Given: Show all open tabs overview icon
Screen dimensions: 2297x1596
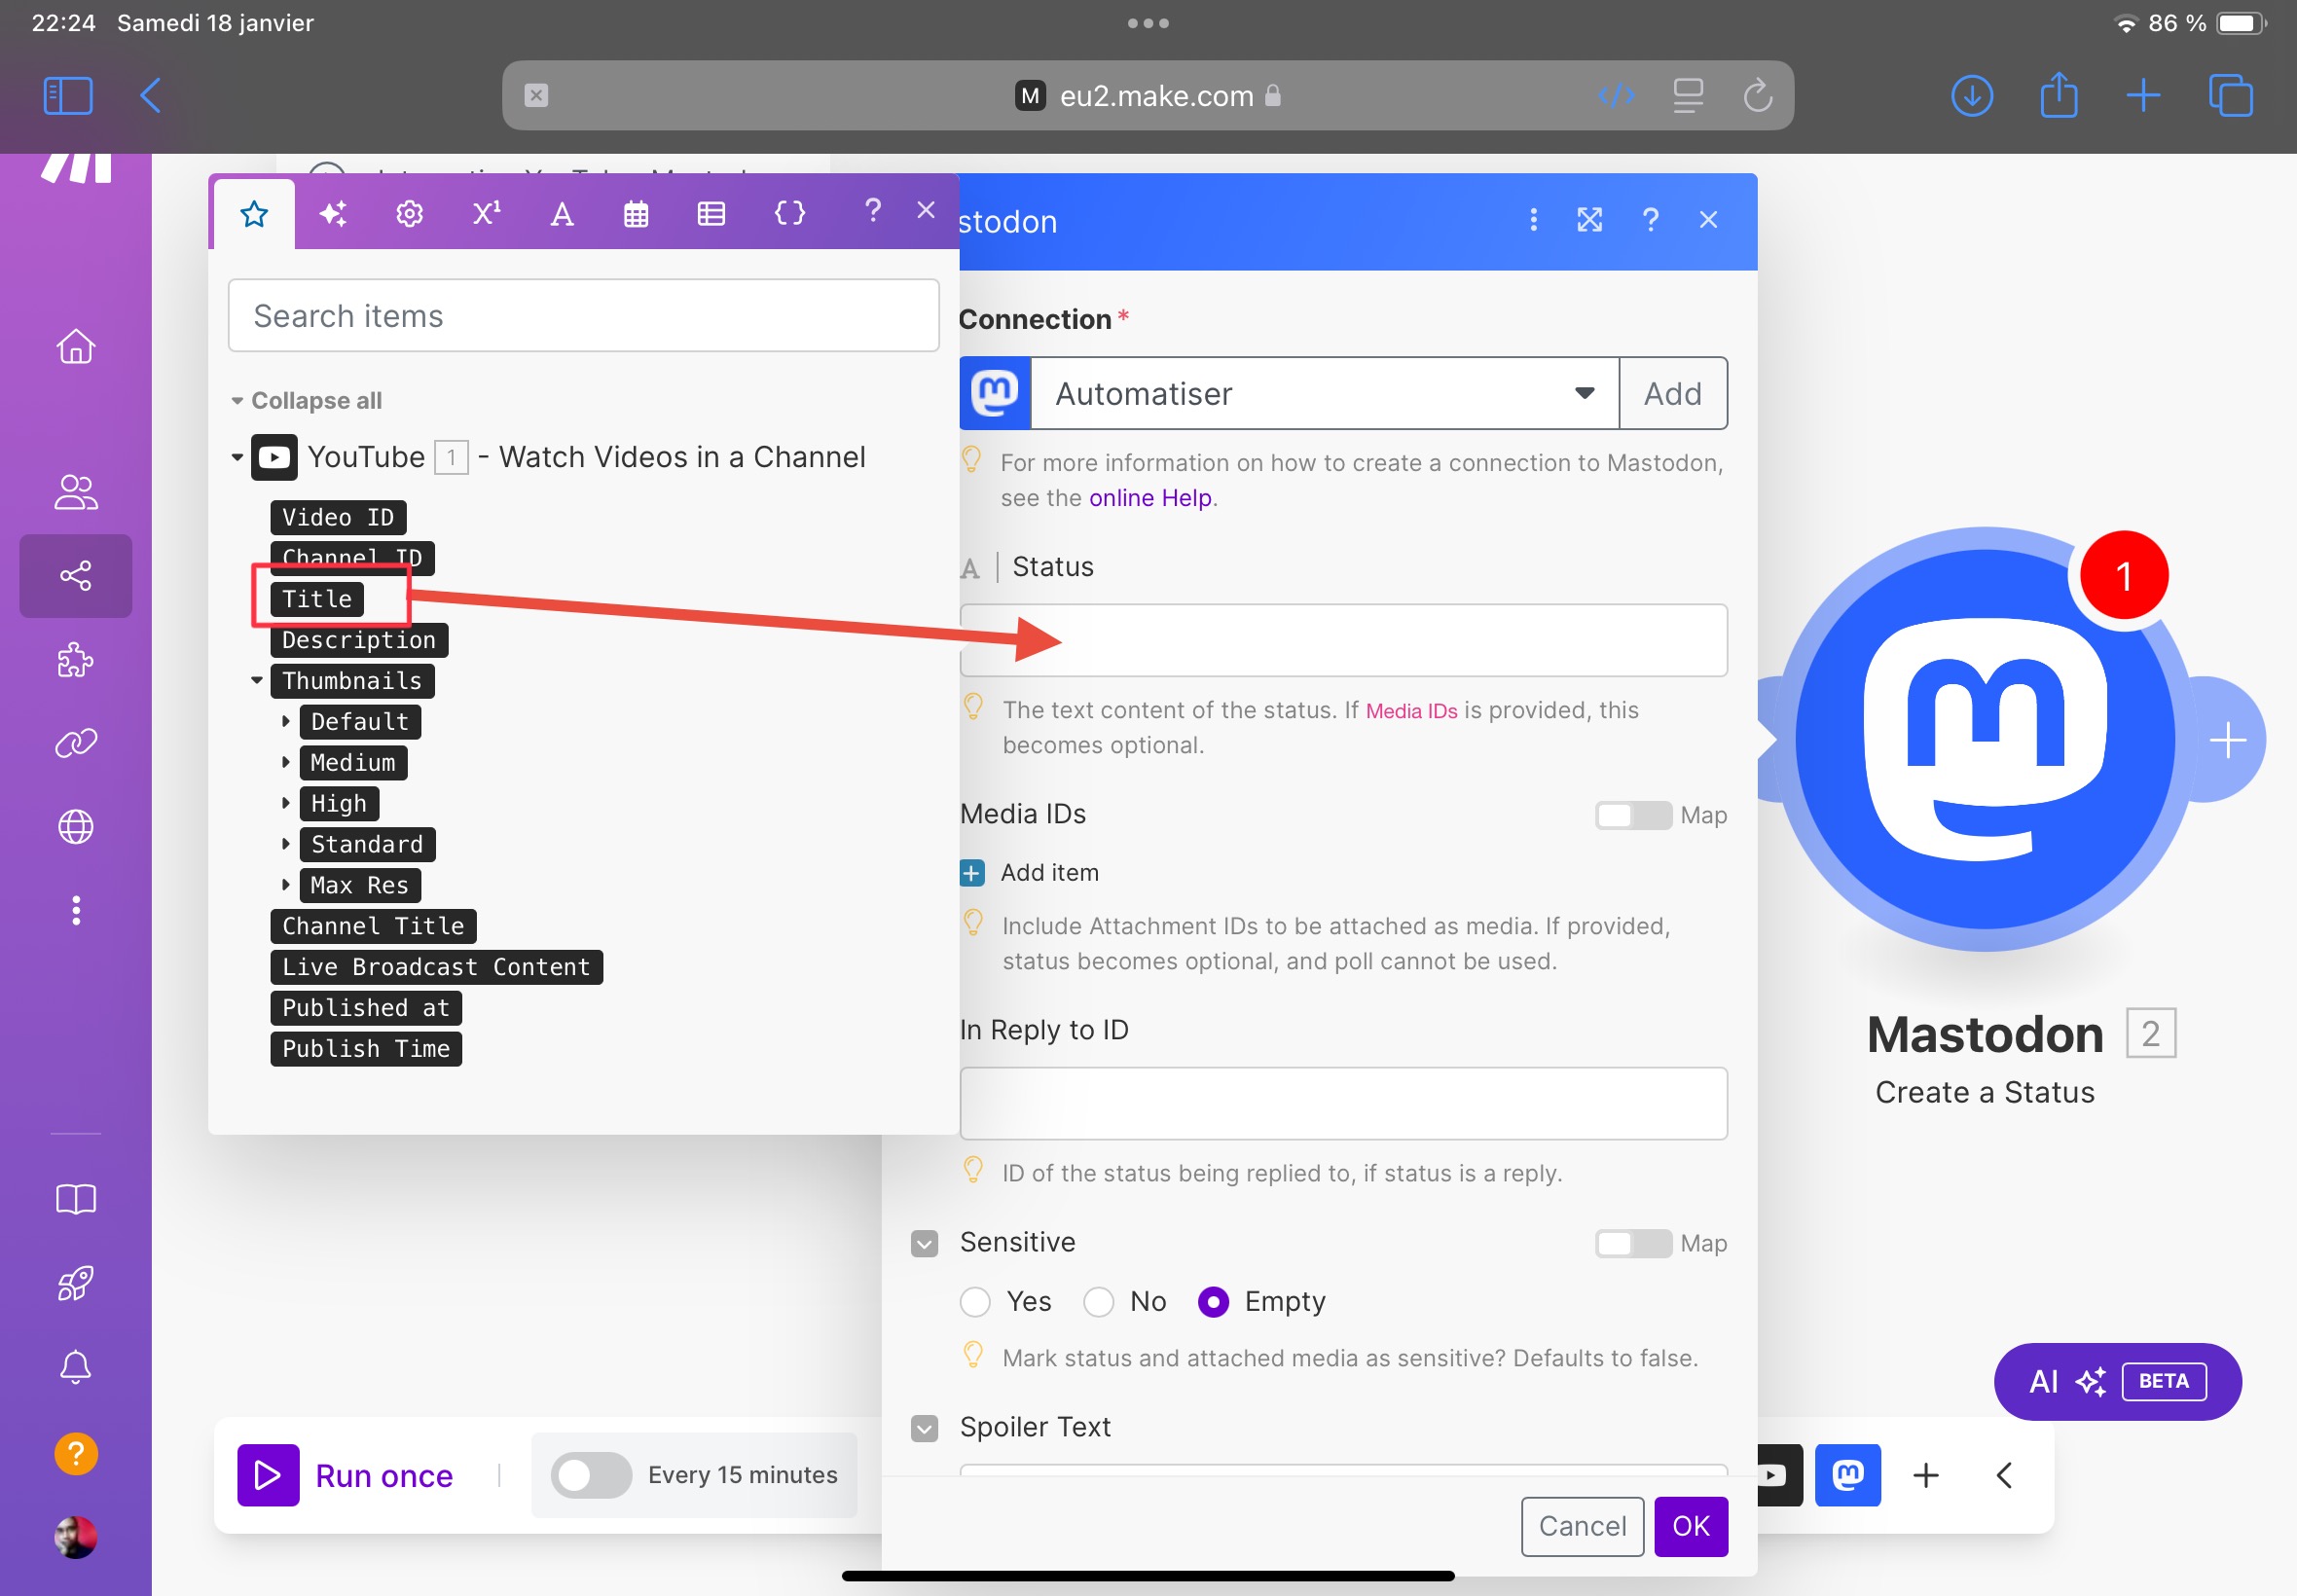Looking at the screenshot, I should [2230, 96].
